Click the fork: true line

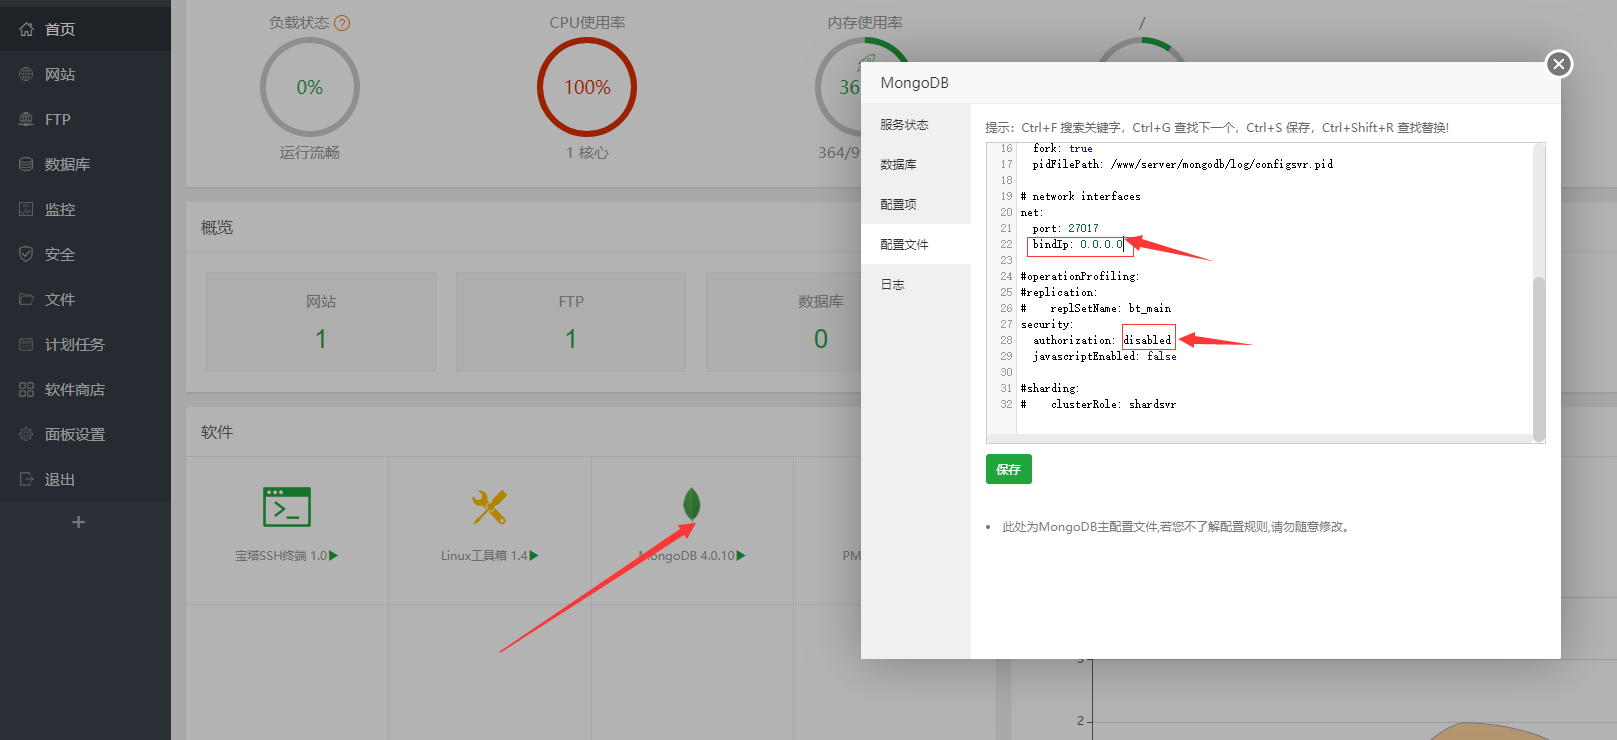(1062, 148)
